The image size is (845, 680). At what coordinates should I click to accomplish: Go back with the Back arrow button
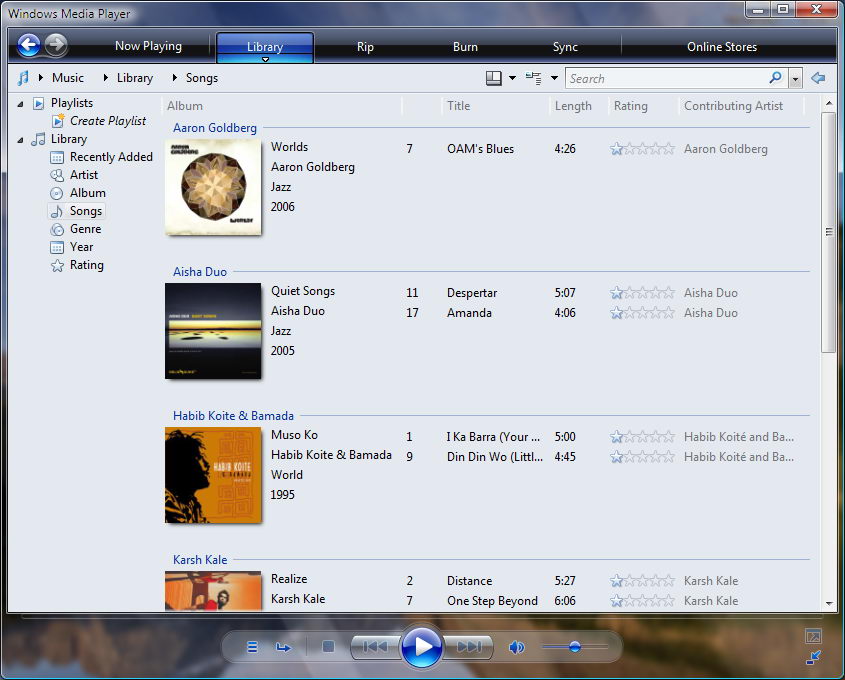[28, 45]
